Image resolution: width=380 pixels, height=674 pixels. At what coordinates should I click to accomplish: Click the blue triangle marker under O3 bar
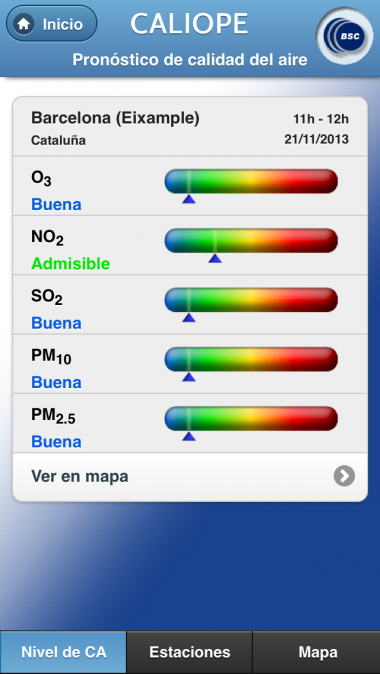pos(189,199)
